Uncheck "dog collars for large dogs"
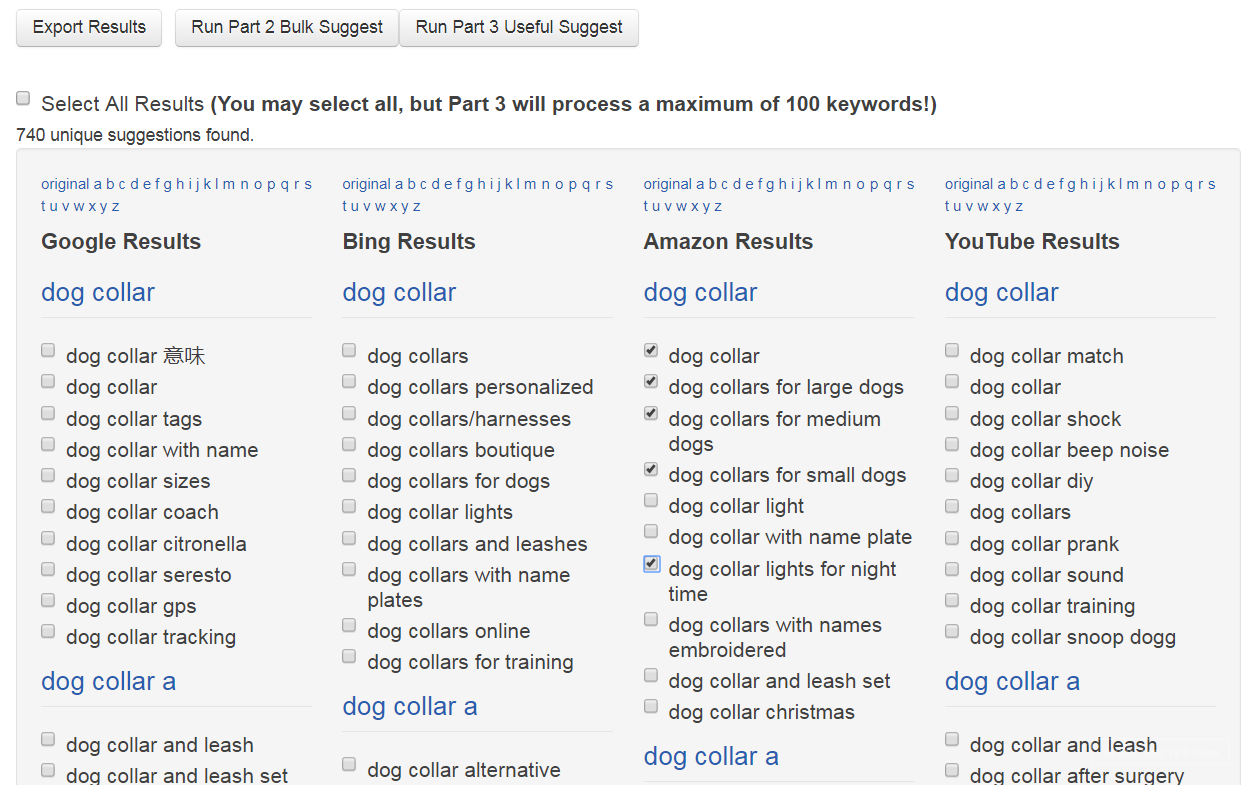Viewport: 1251px width, 785px height. (651, 381)
